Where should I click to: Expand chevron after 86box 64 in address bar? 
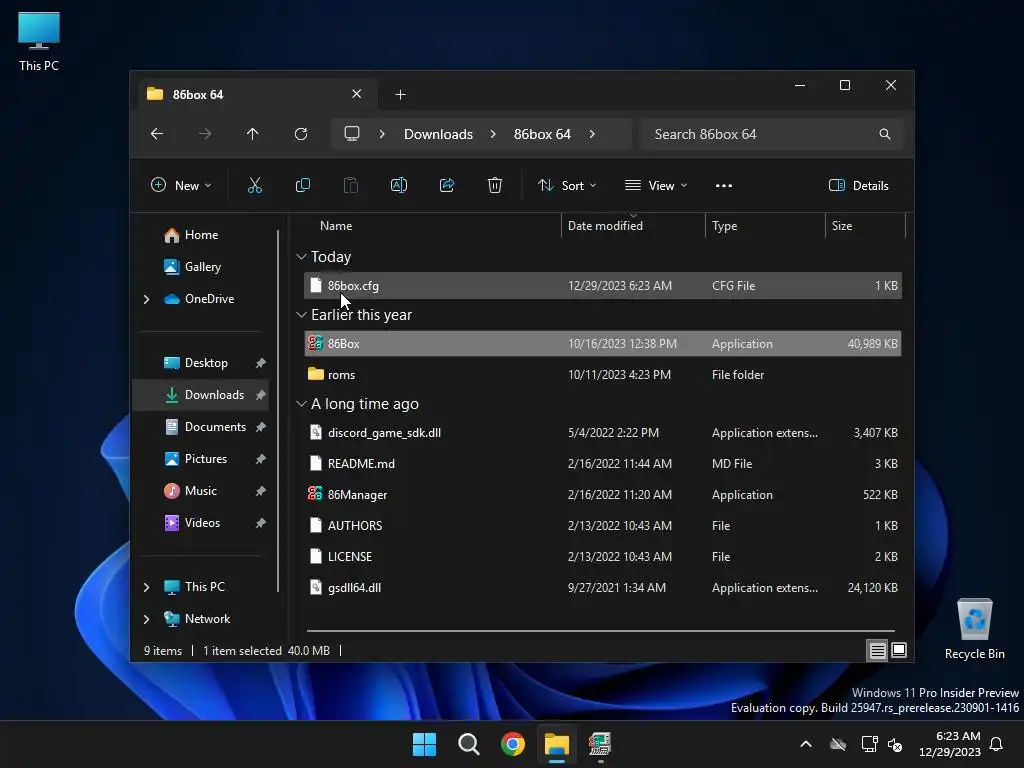tap(592, 134)
